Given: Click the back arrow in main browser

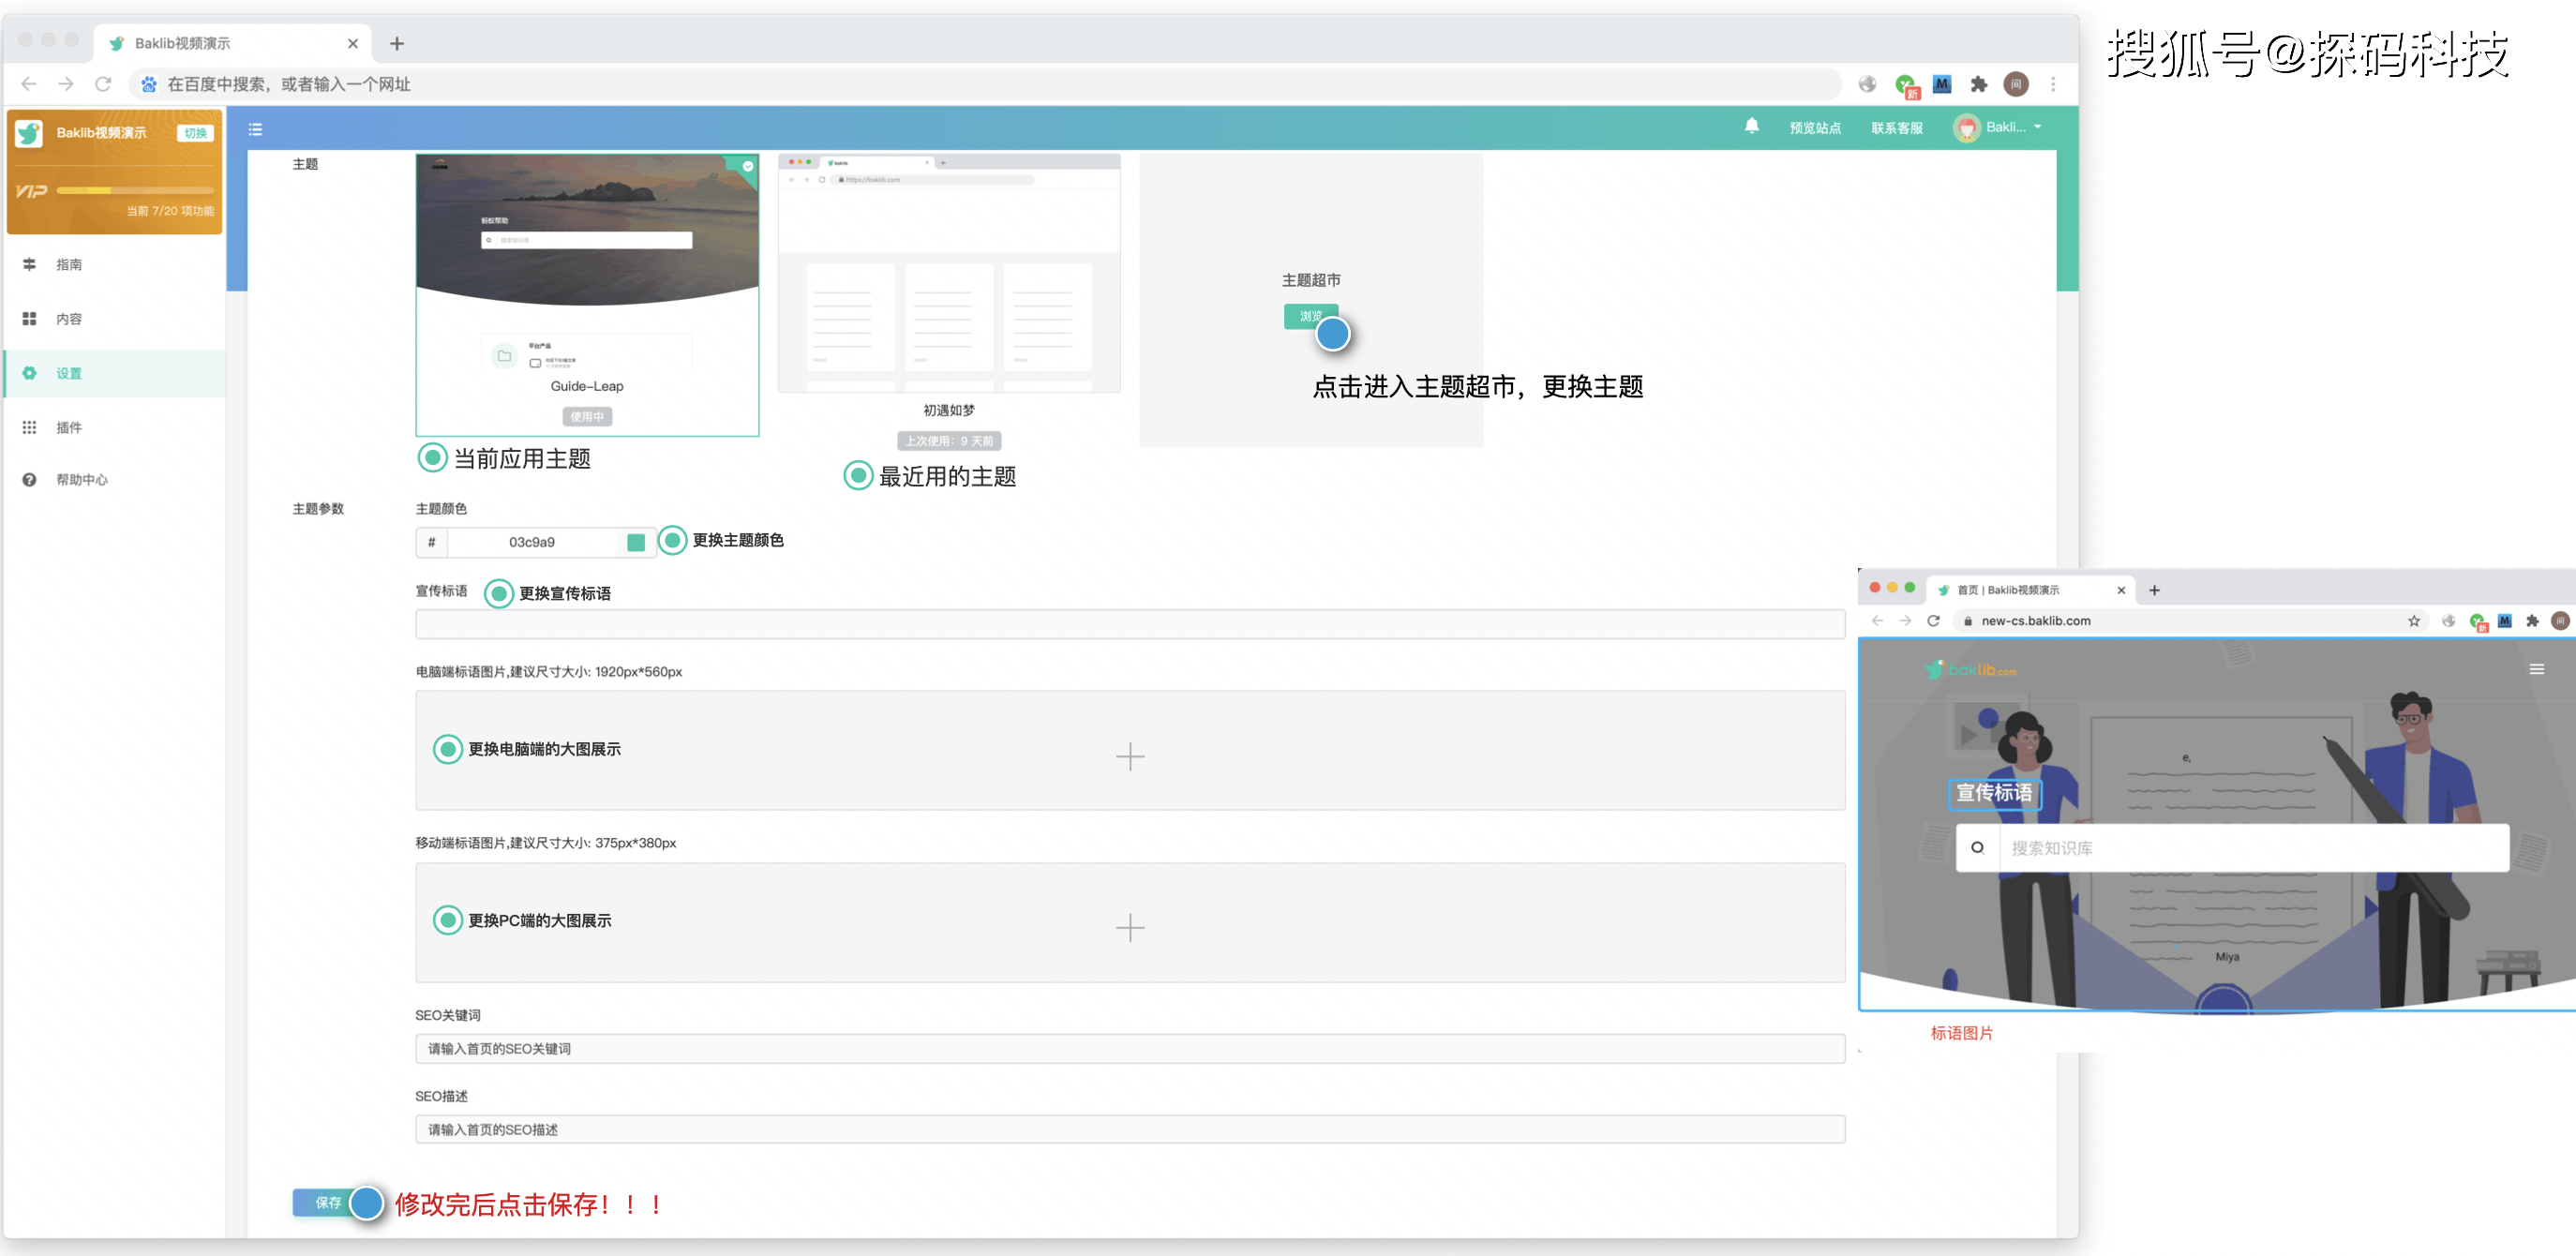Looking at the screenshot, I should click(x=29, y=84).
